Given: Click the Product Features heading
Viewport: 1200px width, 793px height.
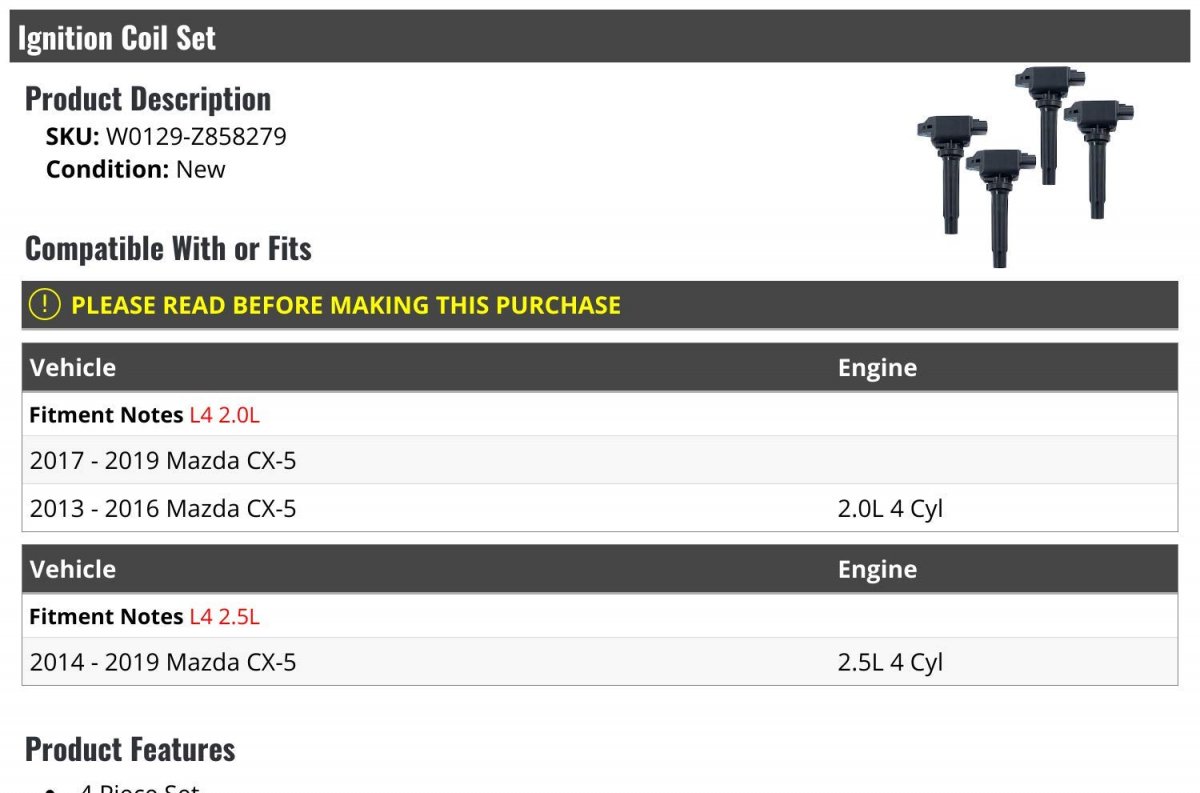Looking at the screenshot, I should coord(130,749).
